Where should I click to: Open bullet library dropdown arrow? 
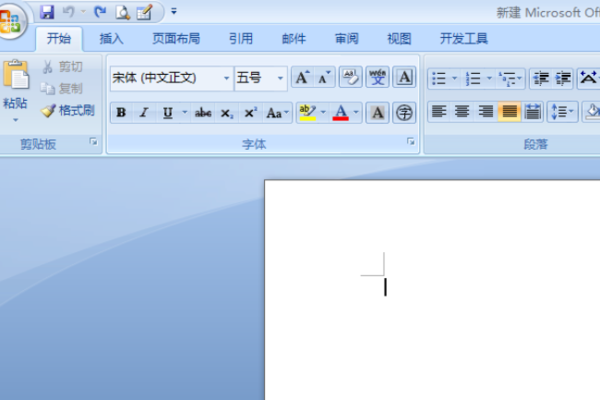point(455,78)
